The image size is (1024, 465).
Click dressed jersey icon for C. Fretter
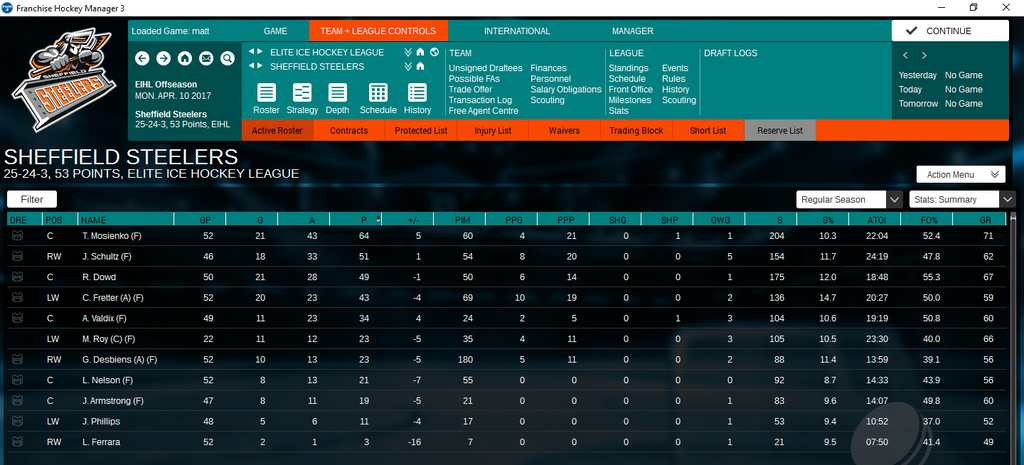[18, 298]
